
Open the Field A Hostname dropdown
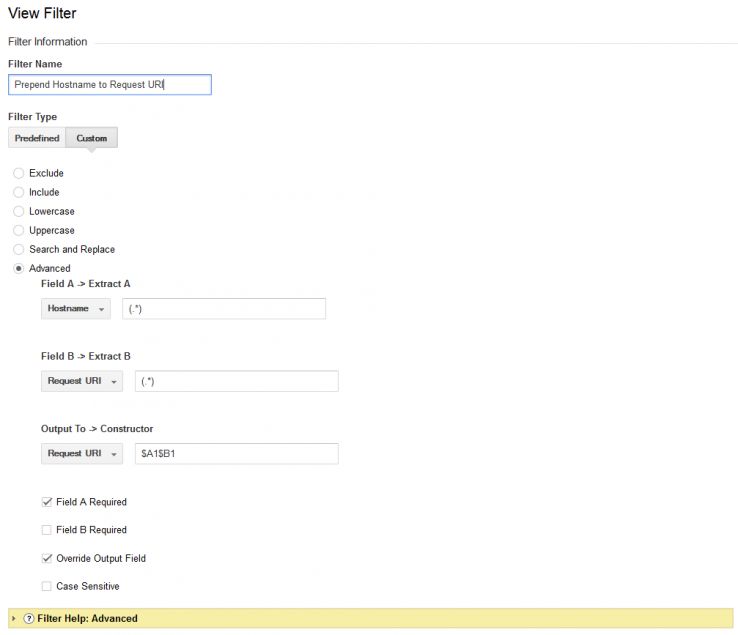77,309
